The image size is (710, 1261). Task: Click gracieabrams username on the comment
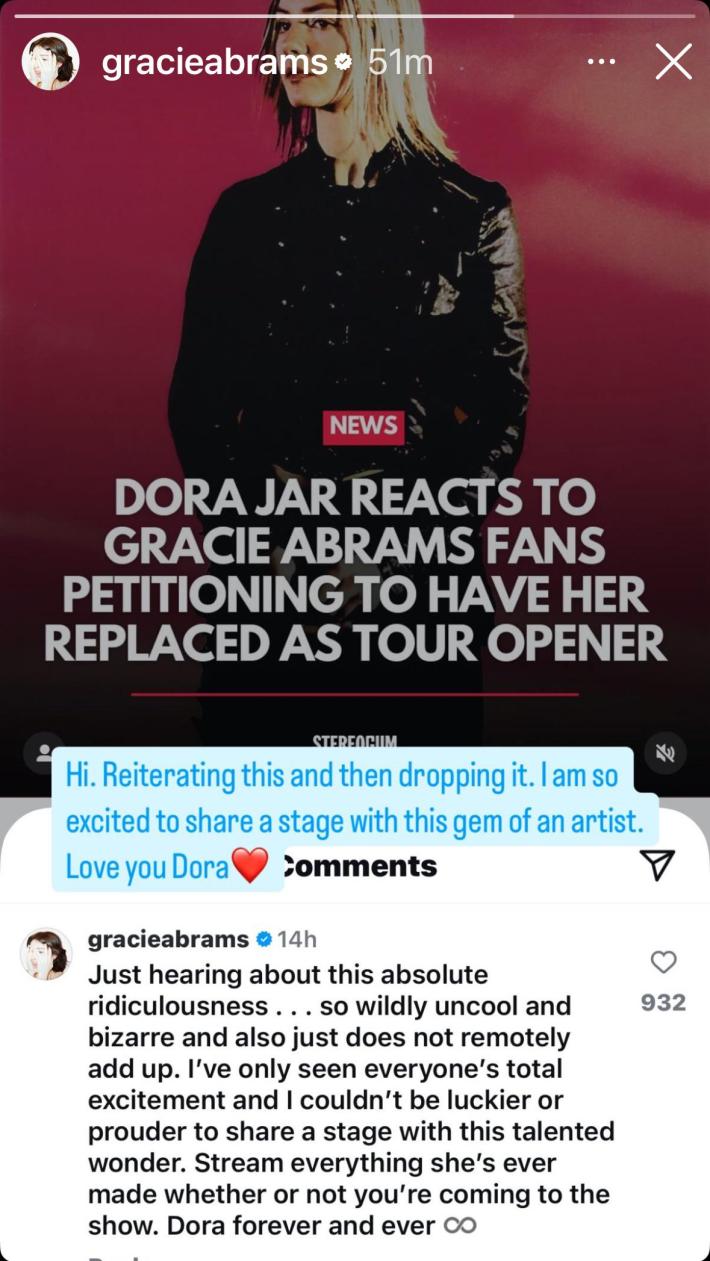click(168, 939)
